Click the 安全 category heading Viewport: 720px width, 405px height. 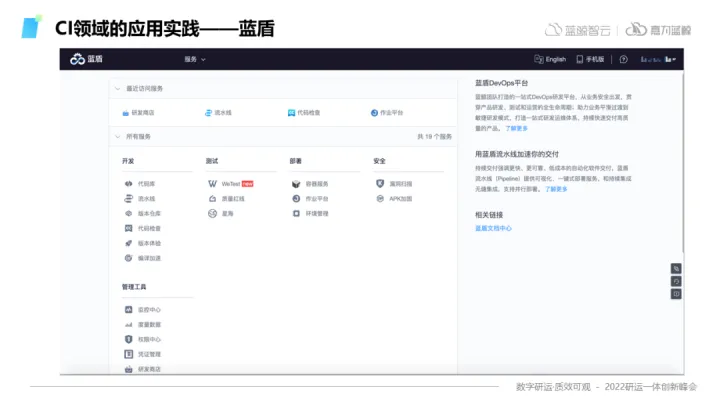pos(380,161)
